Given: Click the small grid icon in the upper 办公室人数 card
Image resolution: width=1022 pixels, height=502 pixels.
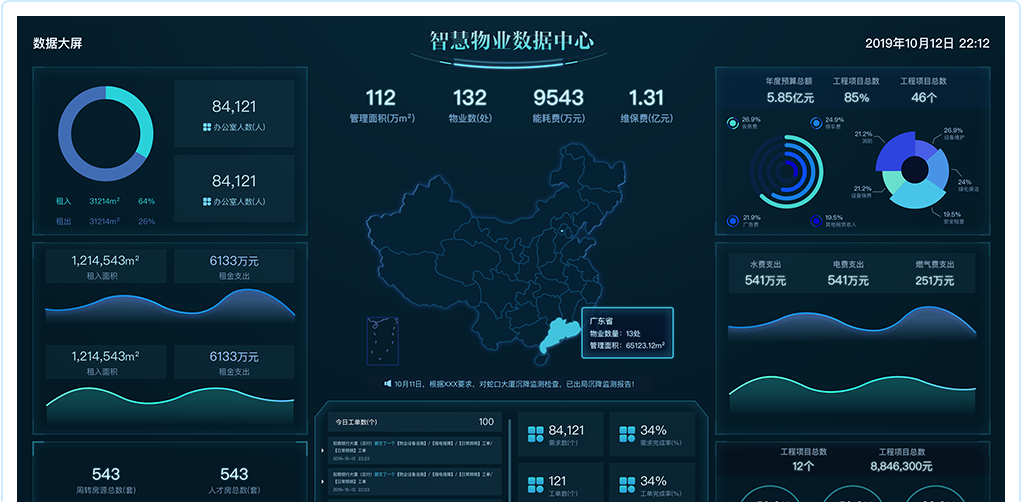Looking at the screenshot, I should pyautogui.click(x=207, y=128).
